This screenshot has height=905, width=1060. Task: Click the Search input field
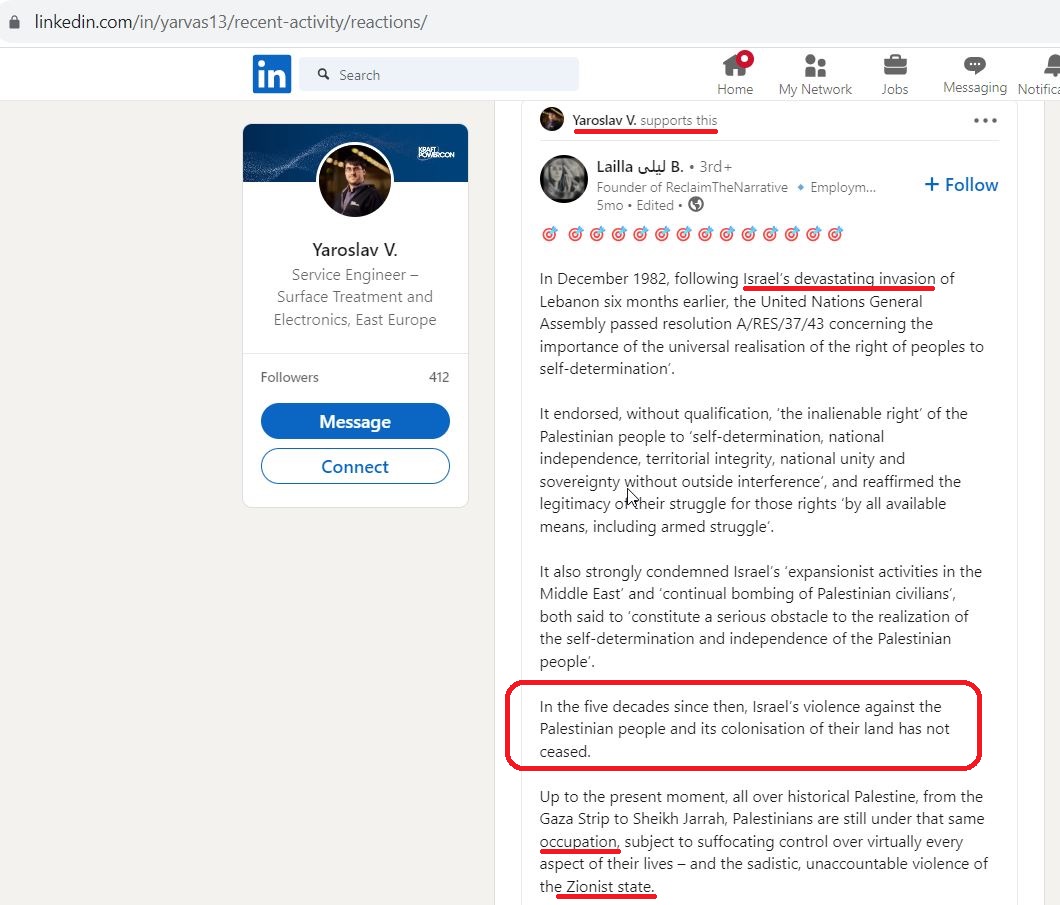[x=439, y=74]
